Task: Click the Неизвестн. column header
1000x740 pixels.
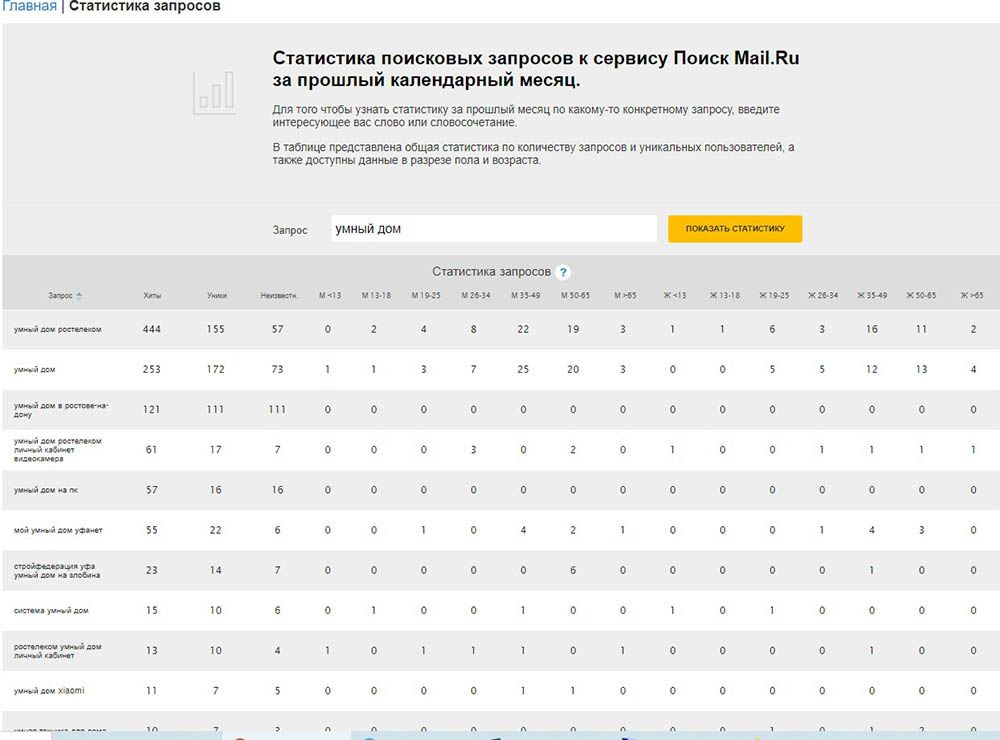Action: click(279, 295)
